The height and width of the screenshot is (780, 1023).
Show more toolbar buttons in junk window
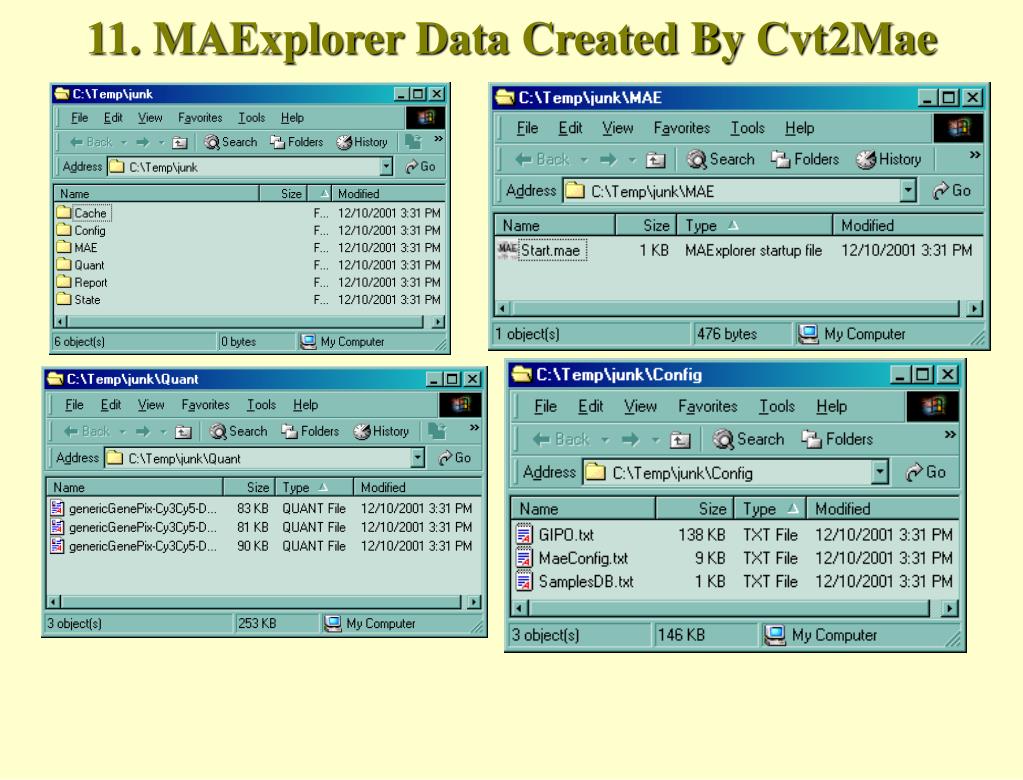[x=438, y=138]
